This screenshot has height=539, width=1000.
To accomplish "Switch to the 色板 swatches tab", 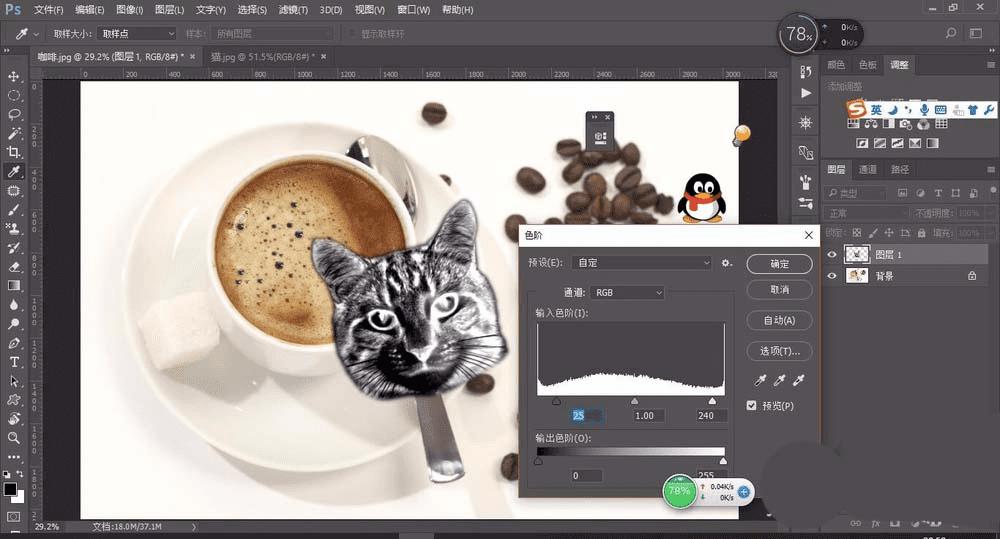I will [x=868, y=64].
